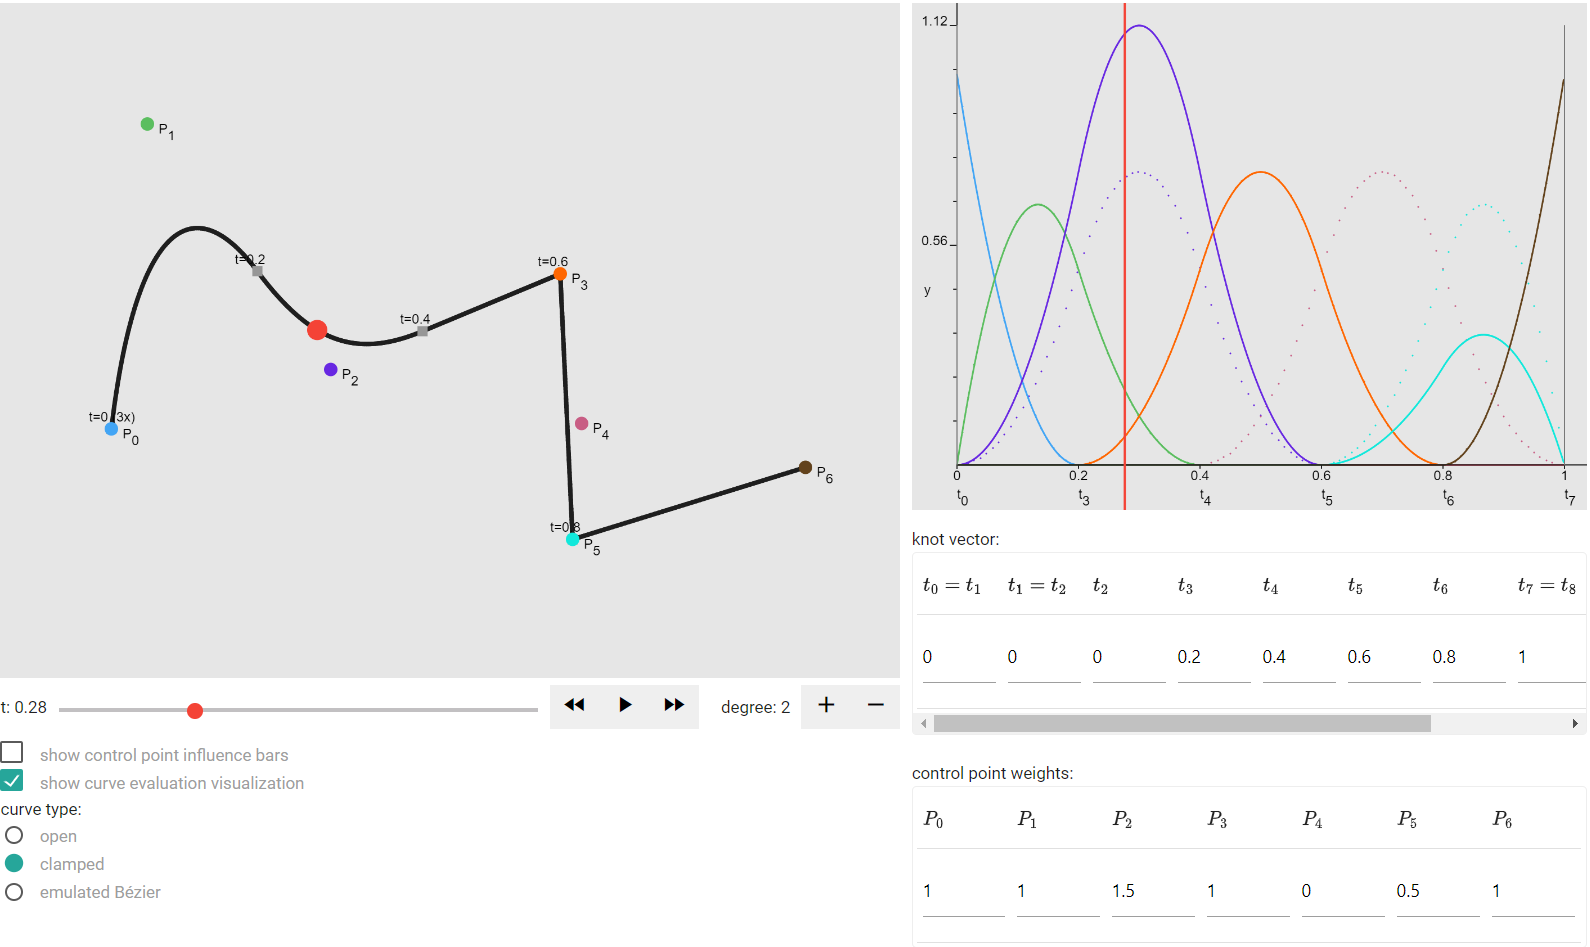Viewport: 1590px width, 947px height.
Task: Start animation with the play icon
Action: click(625, 705)
